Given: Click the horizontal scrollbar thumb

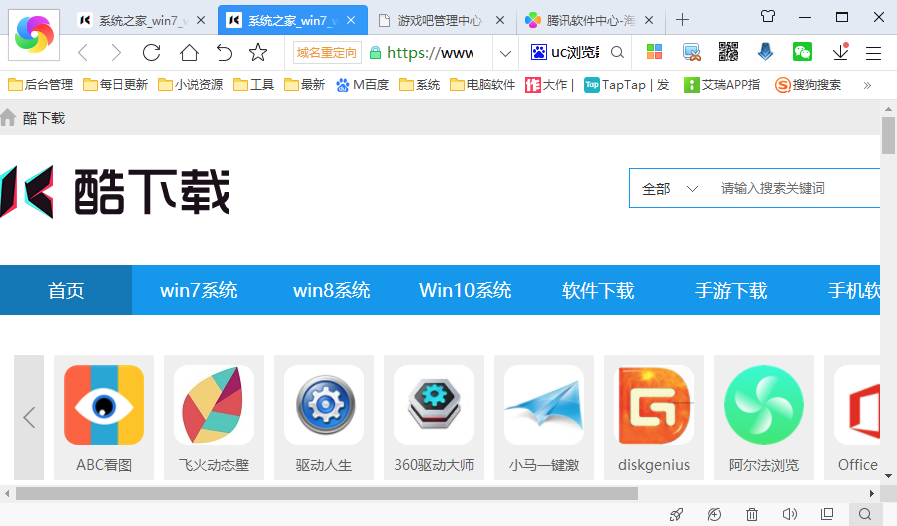Looking at the screenshot, I should point(326,493).
